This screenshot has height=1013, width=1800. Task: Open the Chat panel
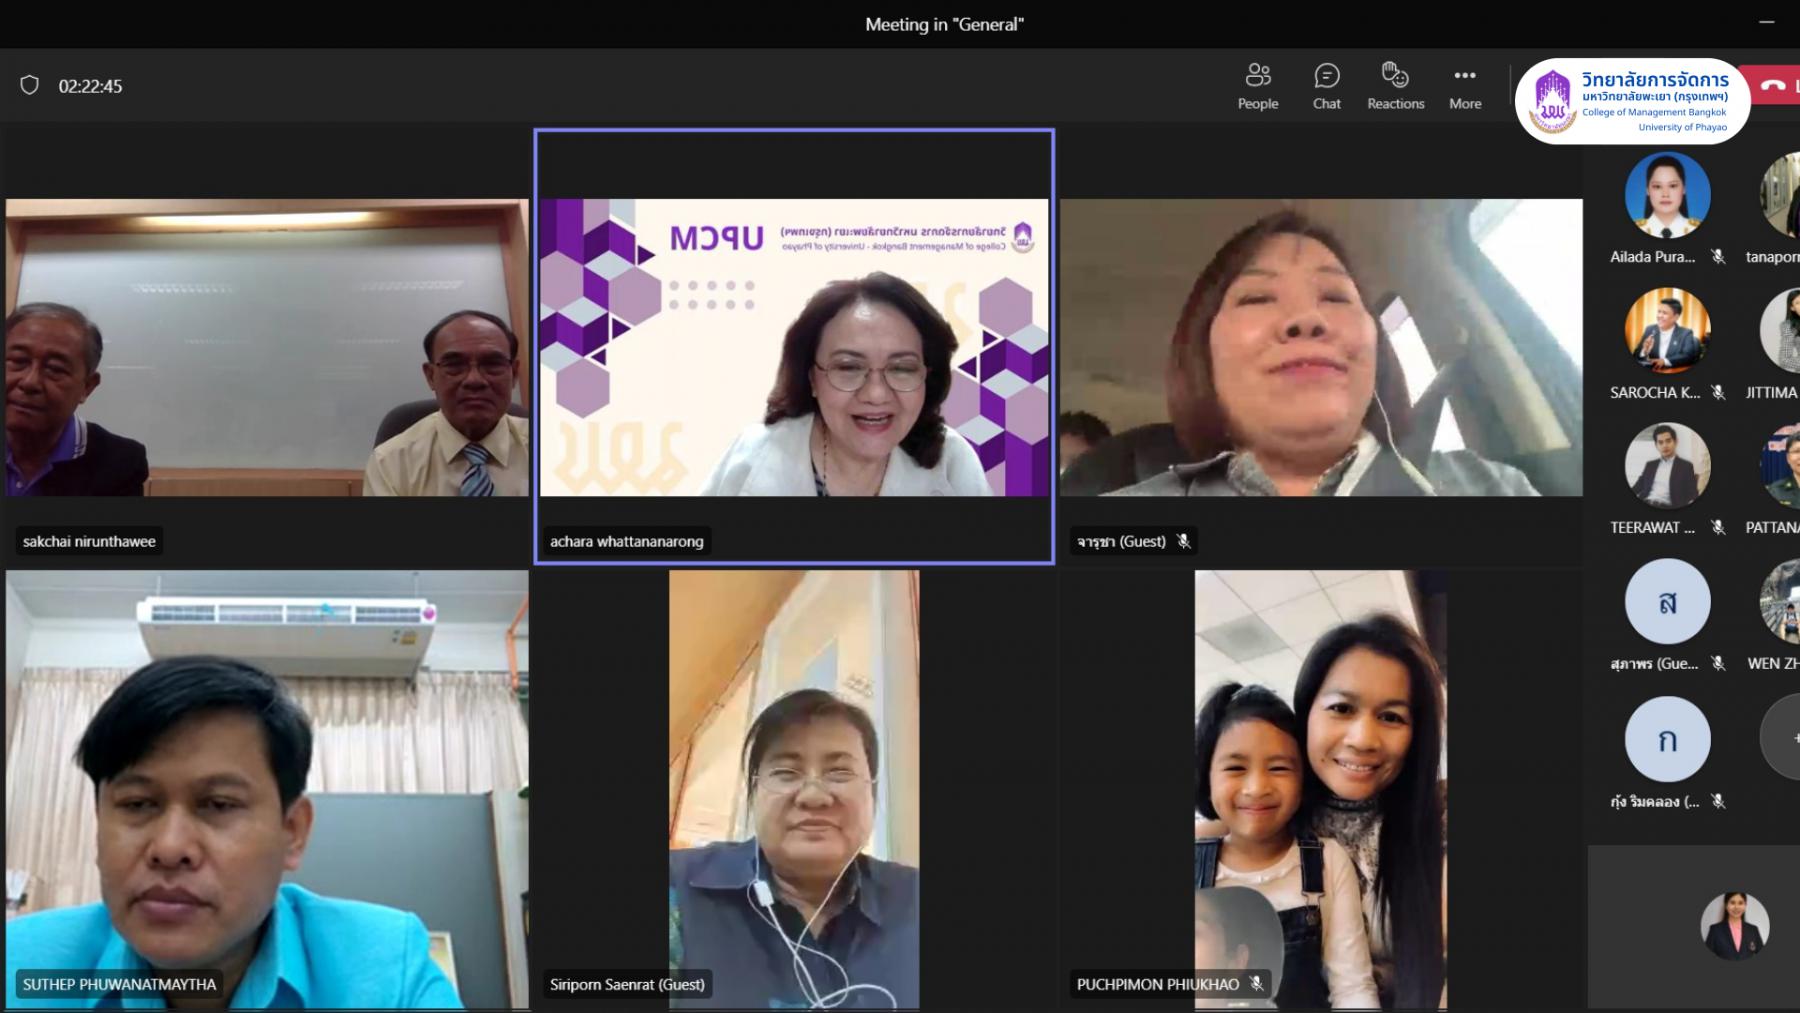point(1326,86)
